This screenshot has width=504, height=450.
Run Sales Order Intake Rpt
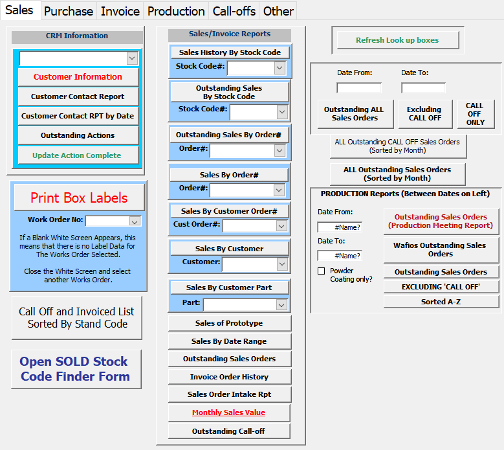click(229, 394)
